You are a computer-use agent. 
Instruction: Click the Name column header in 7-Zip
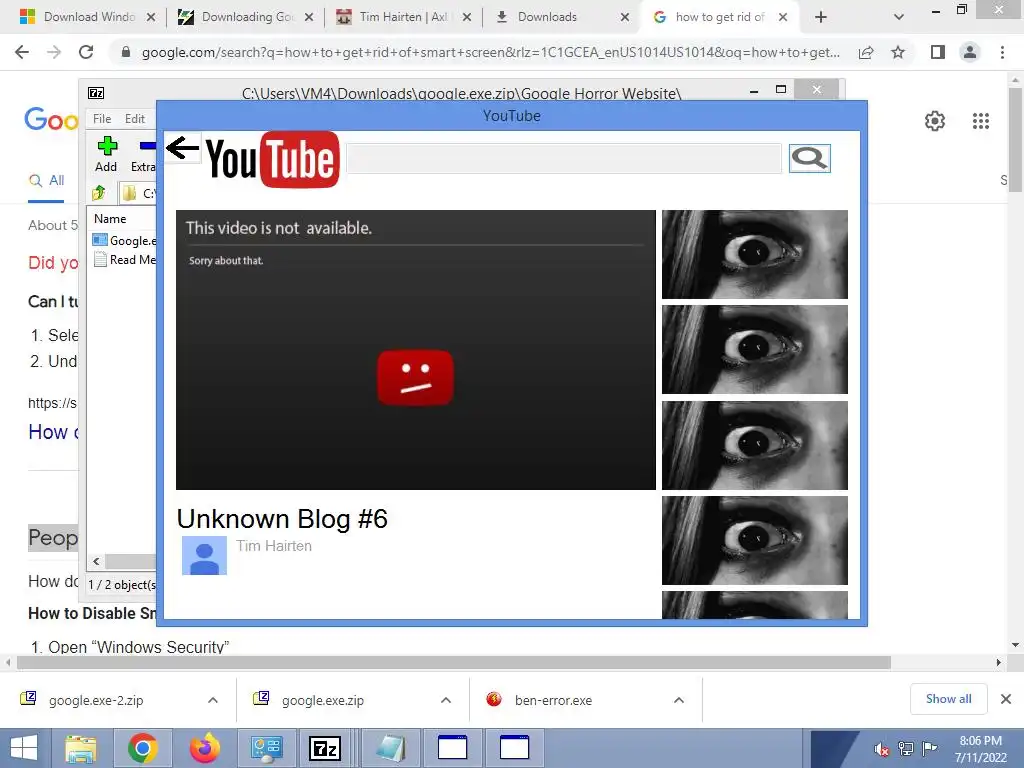click(x=110, y=219)
